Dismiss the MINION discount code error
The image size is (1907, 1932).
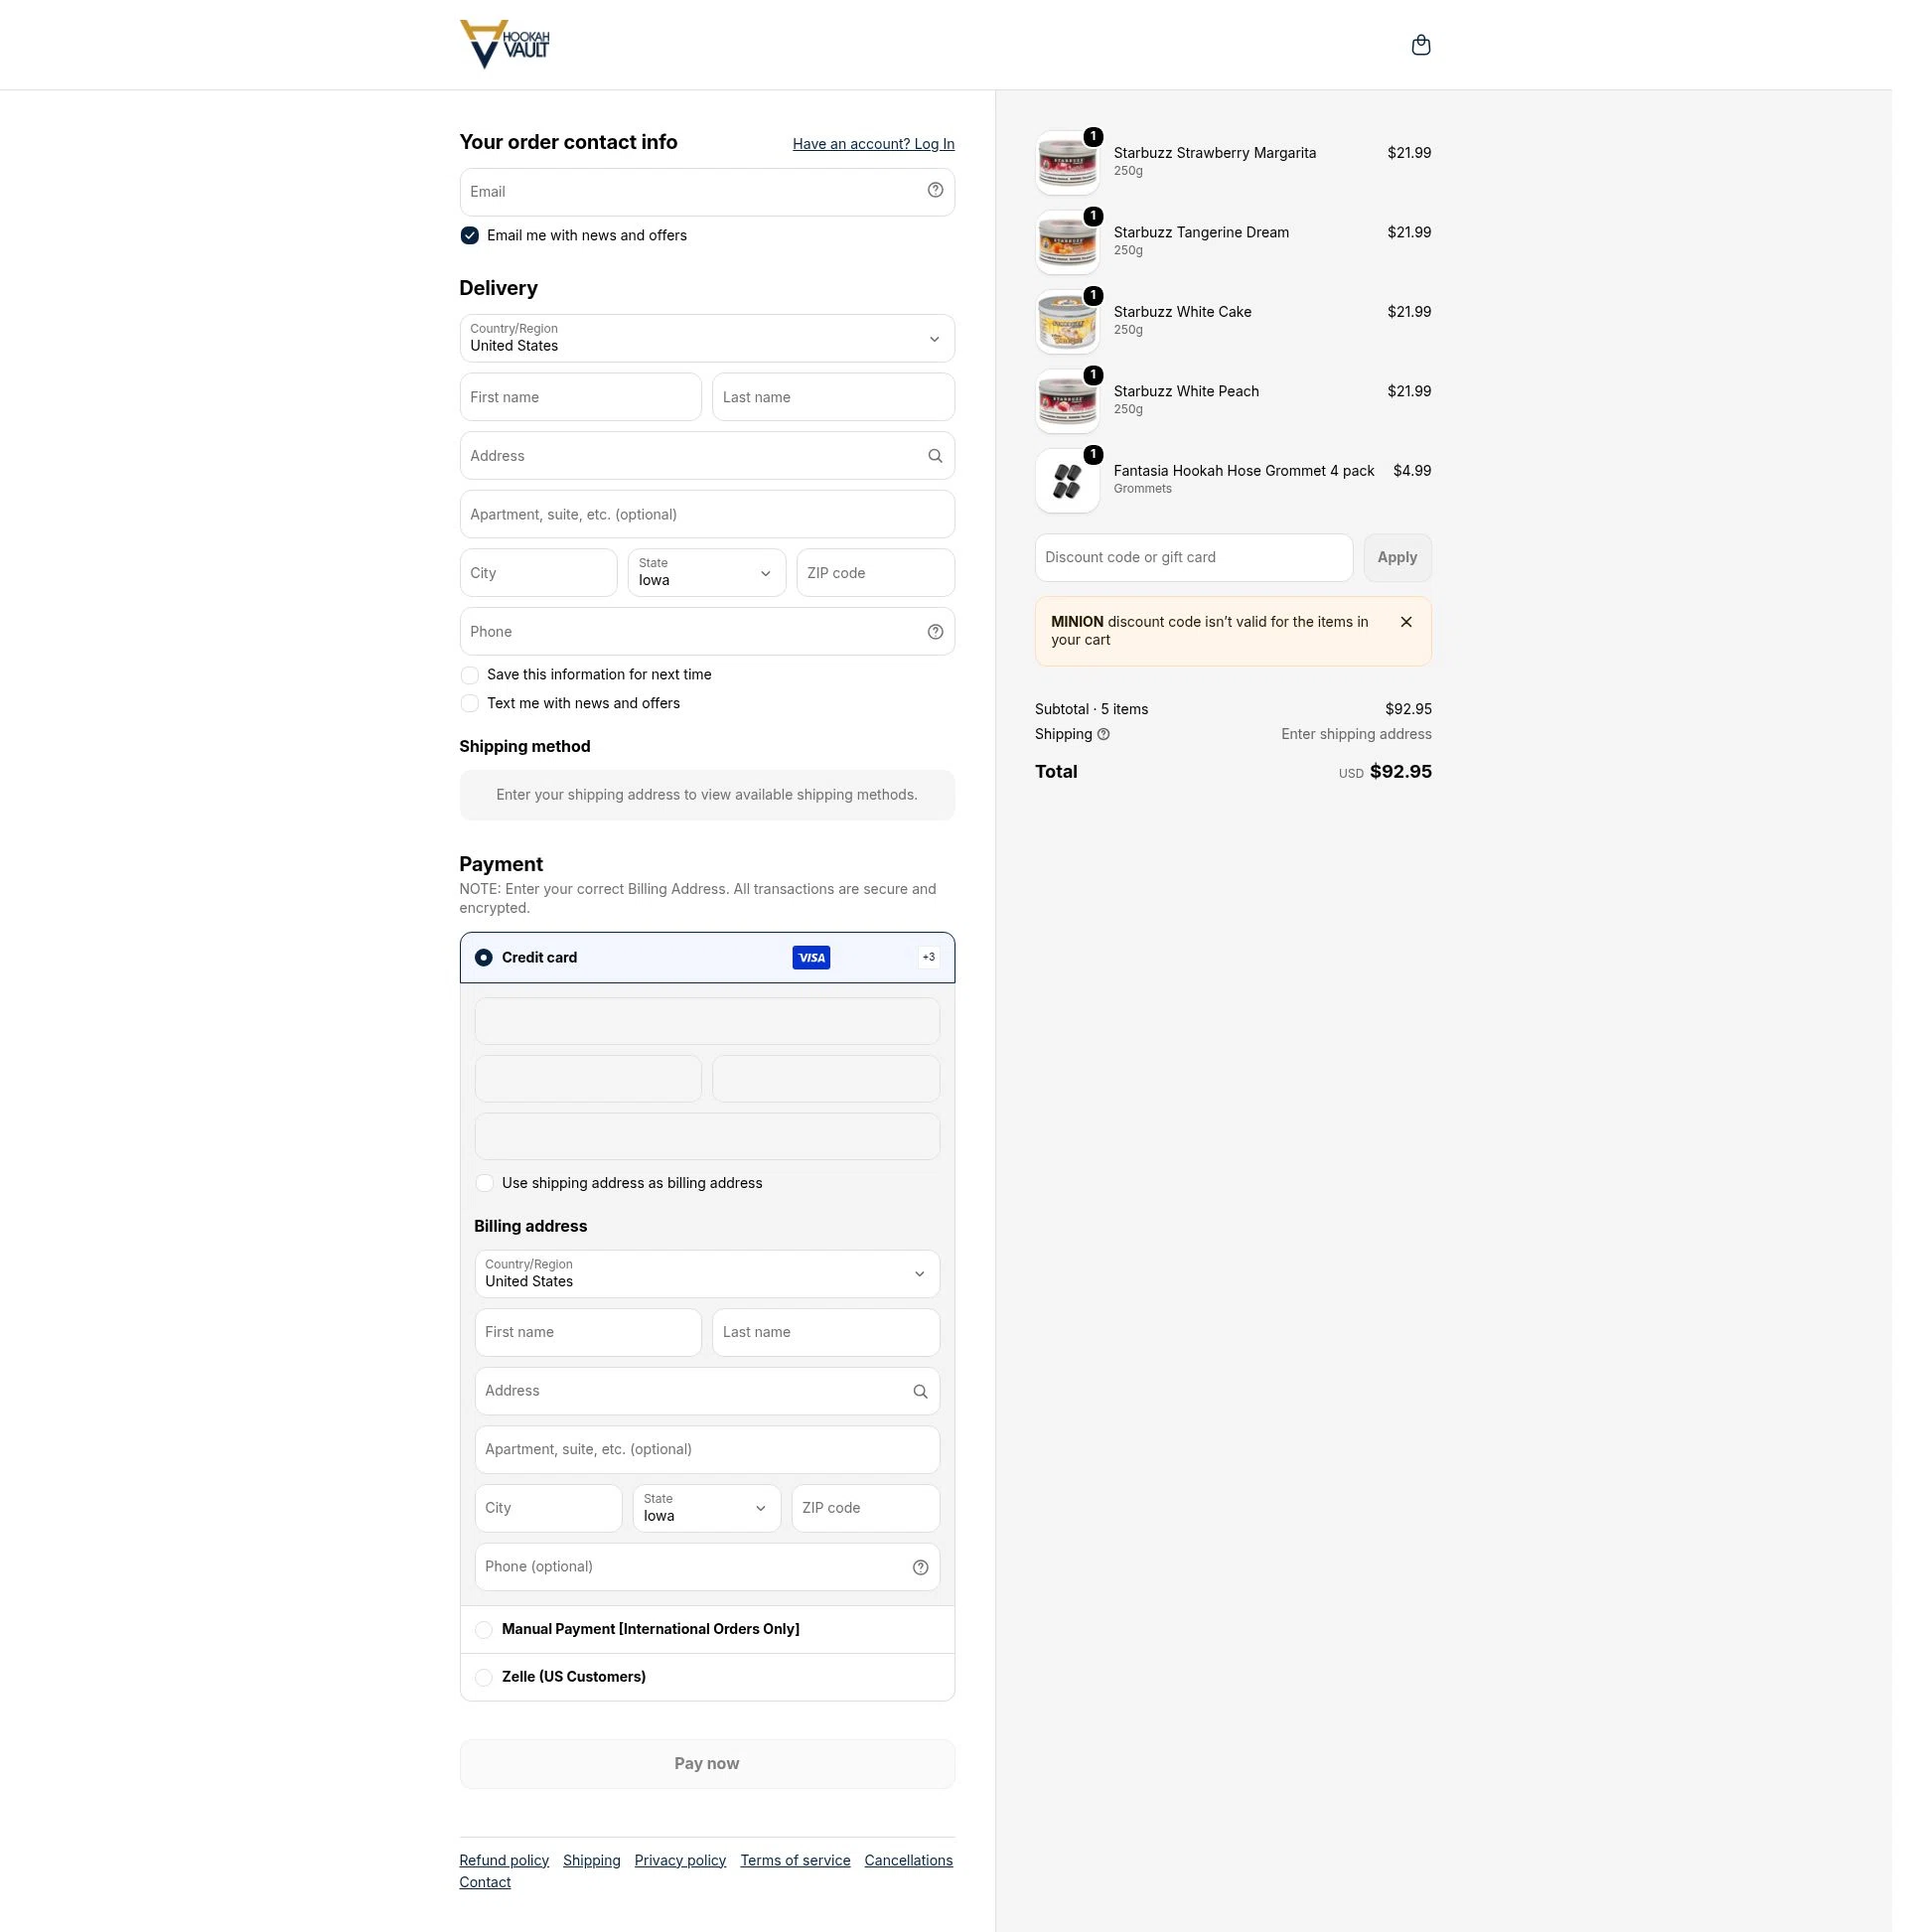click(1406, 622)
